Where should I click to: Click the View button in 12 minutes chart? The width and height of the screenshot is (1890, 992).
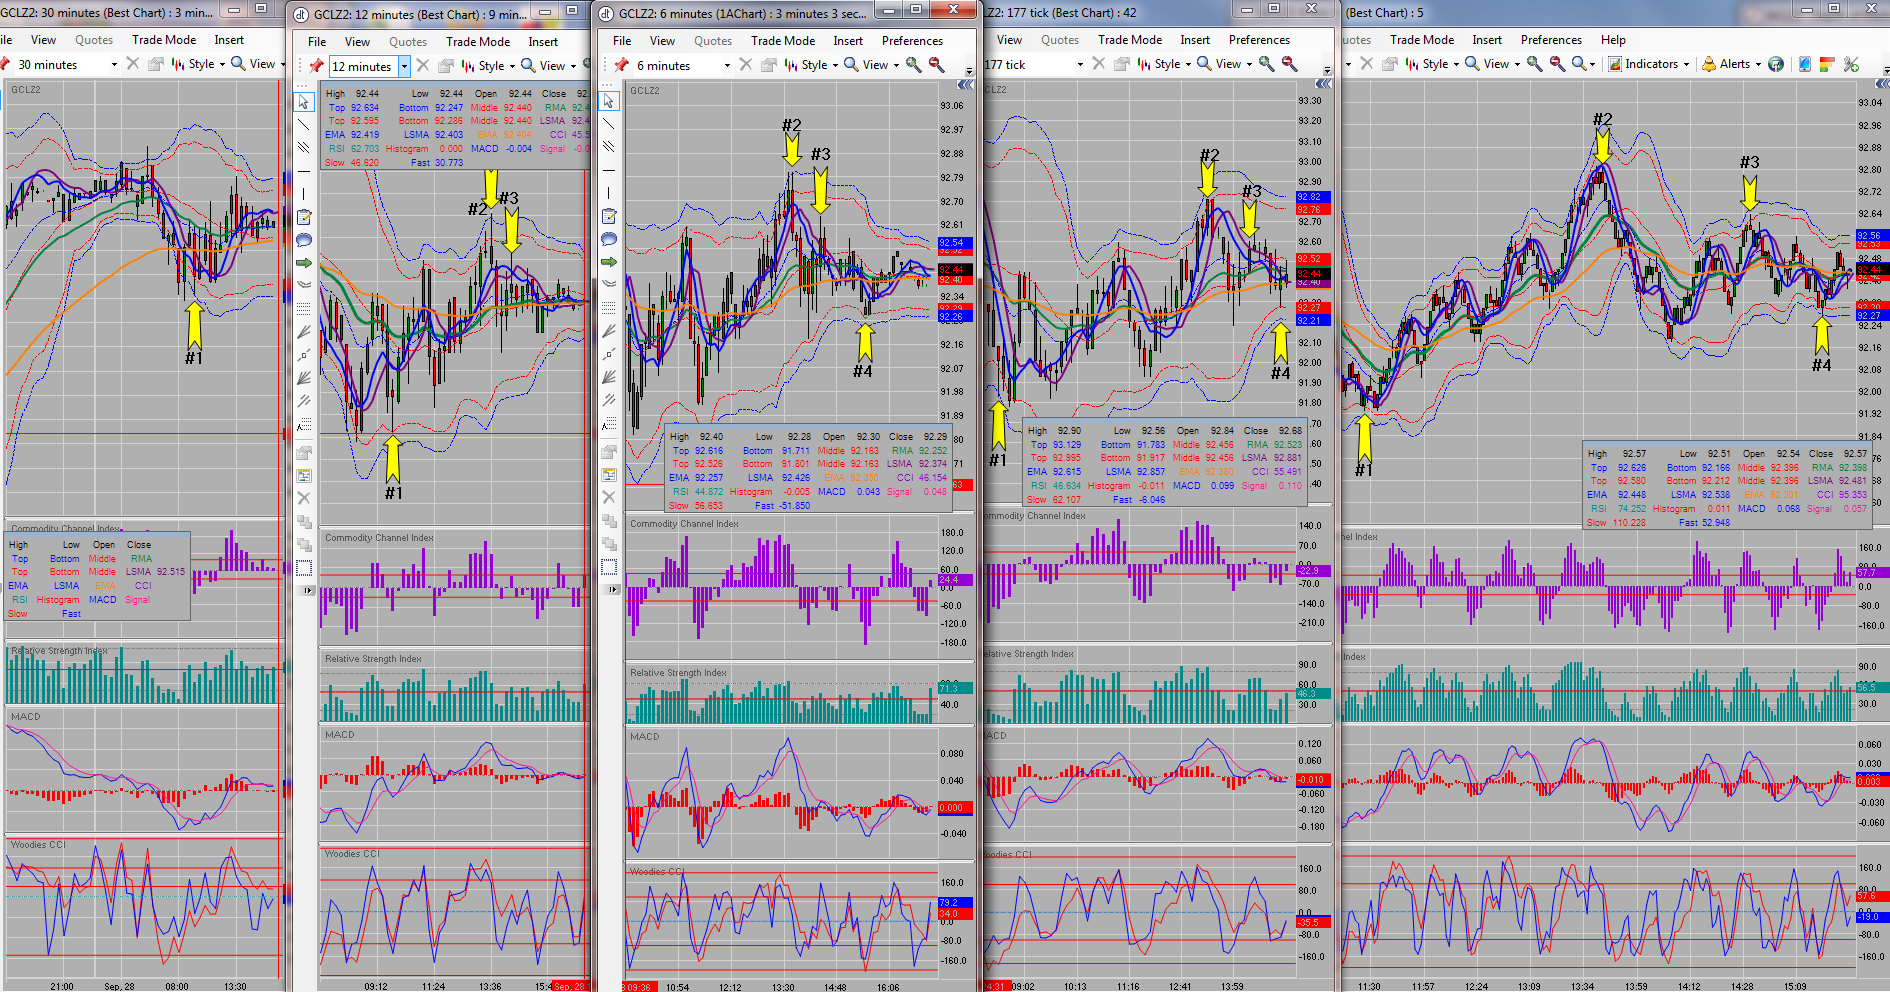(x=549, y=66)
